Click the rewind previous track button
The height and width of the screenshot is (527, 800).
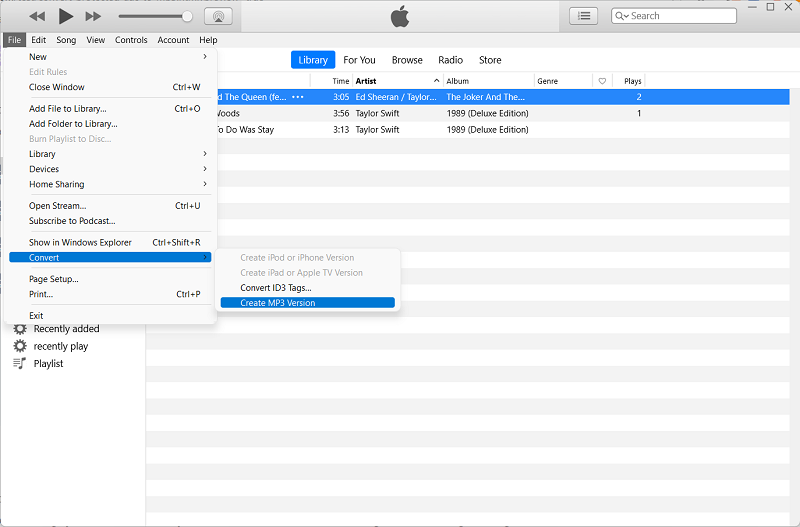pos(38,16)
